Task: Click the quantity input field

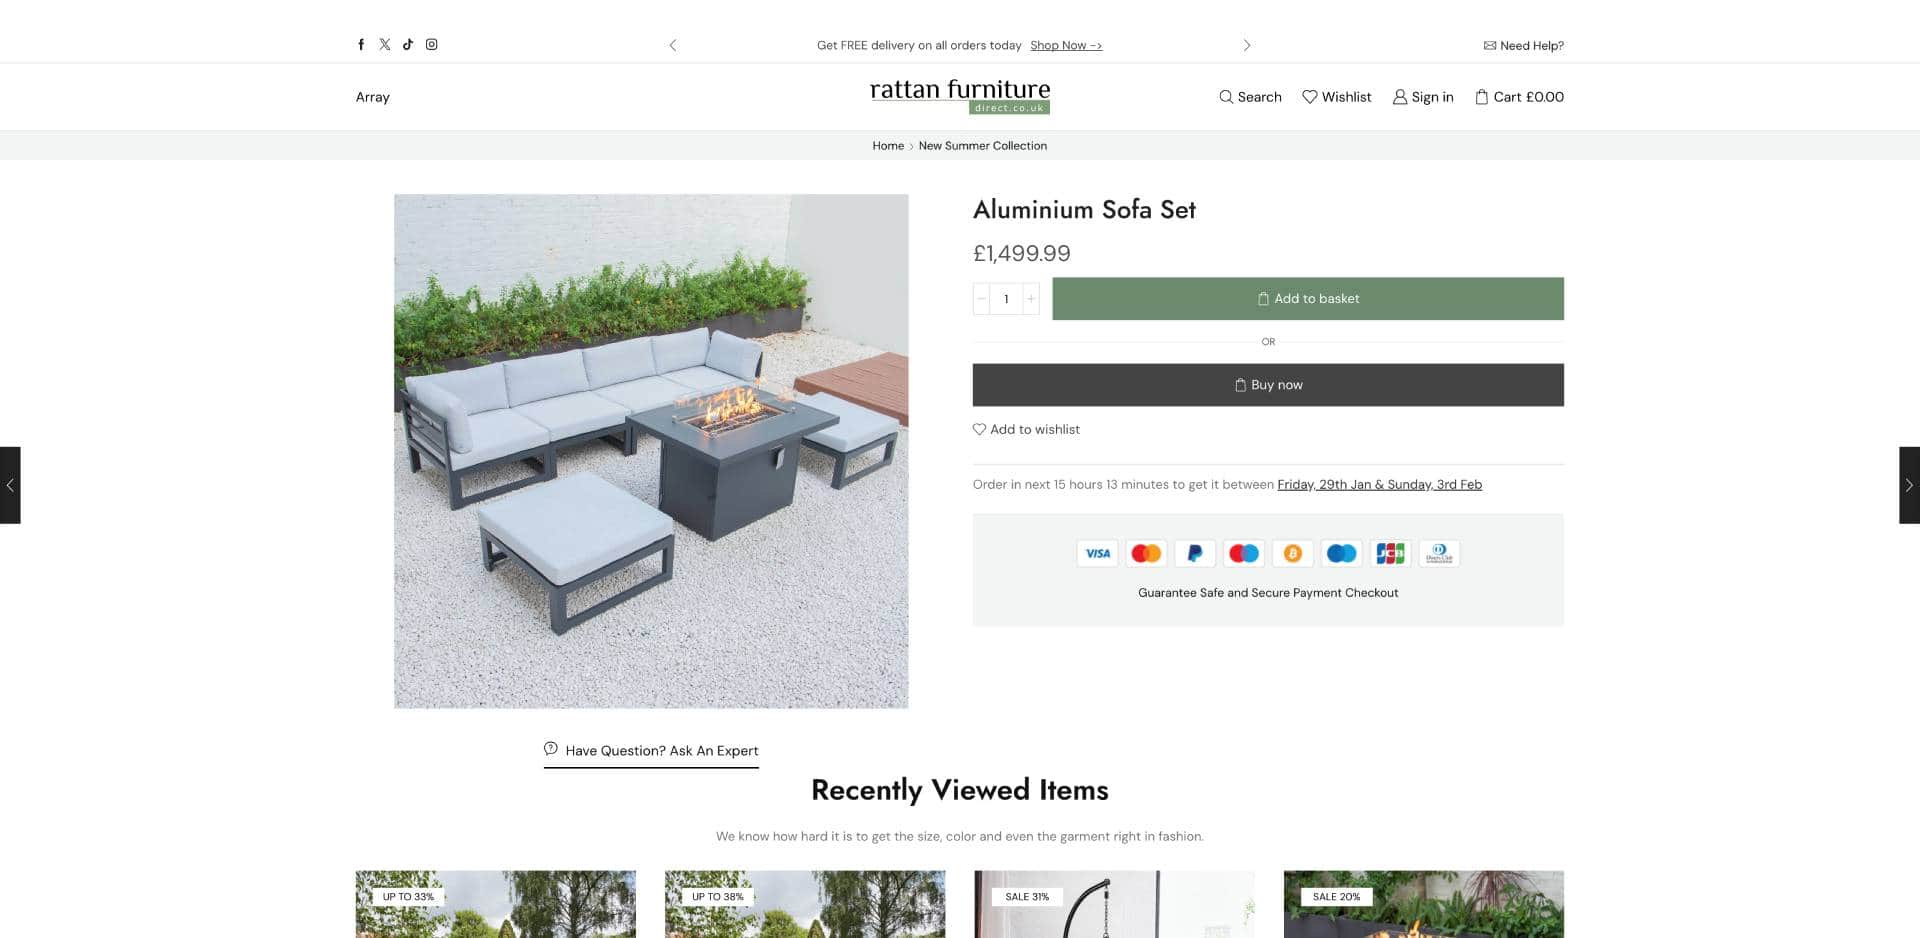Action: (1006, 299)
